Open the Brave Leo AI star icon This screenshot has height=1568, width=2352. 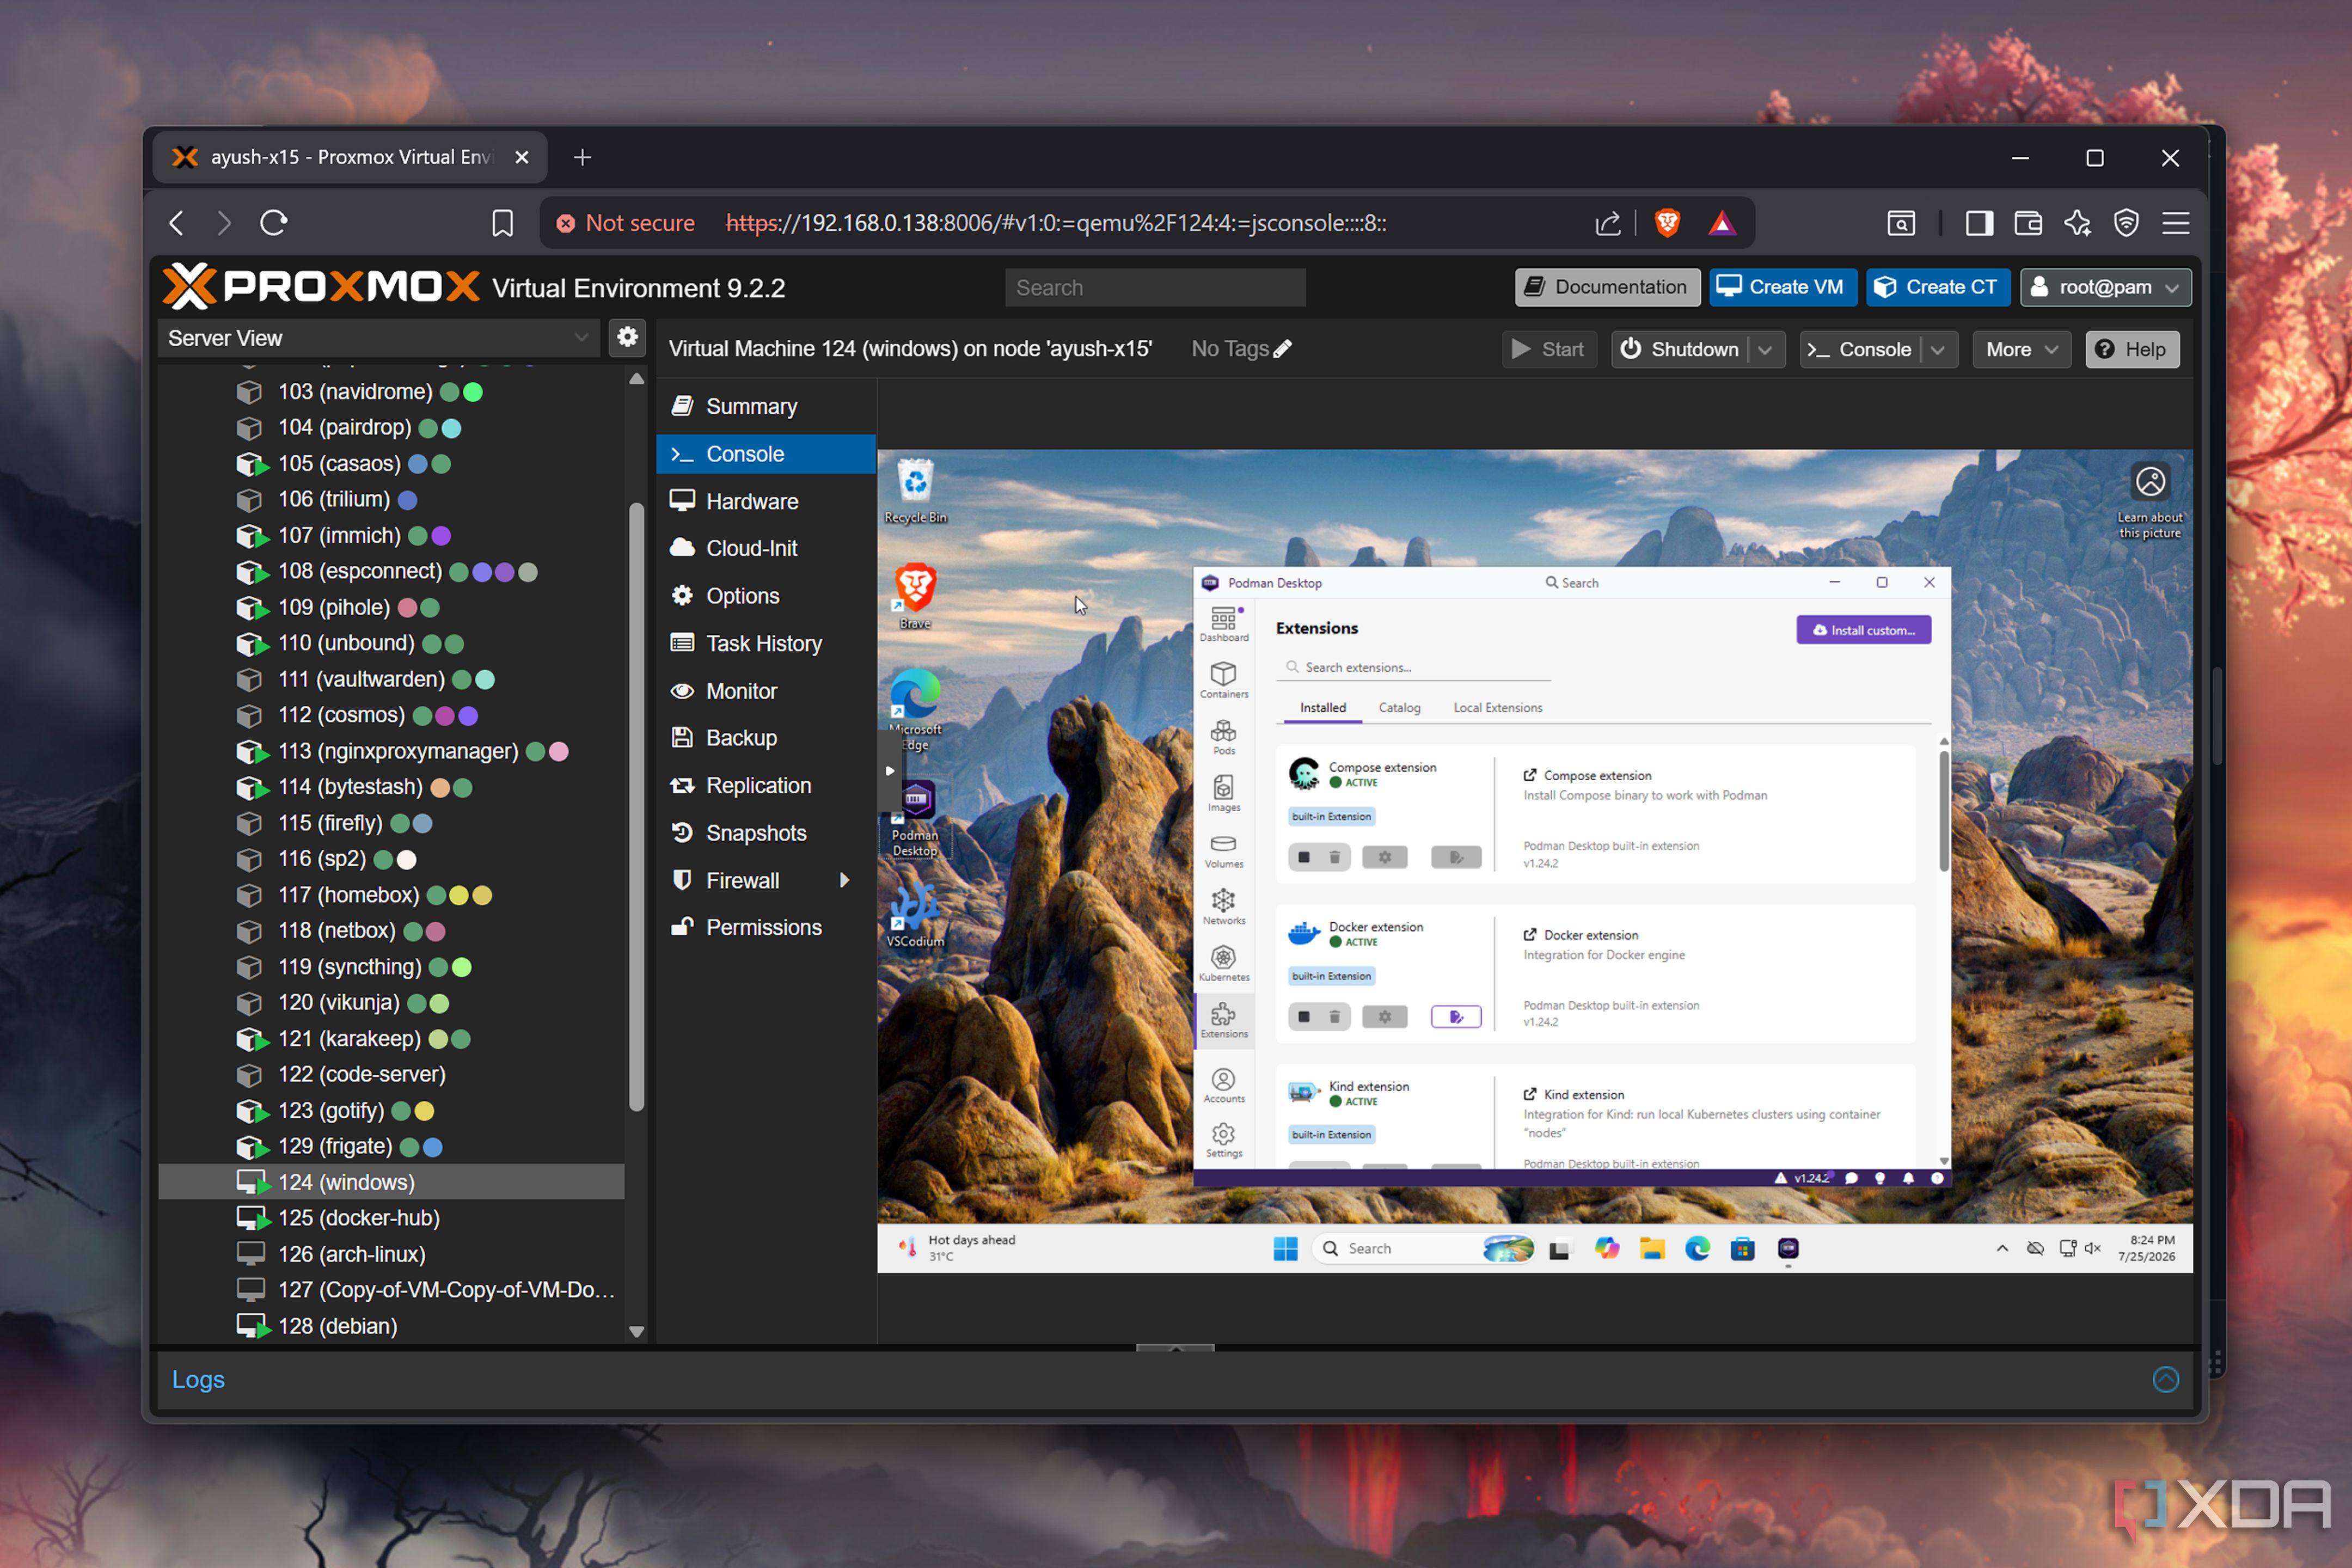2077,222
